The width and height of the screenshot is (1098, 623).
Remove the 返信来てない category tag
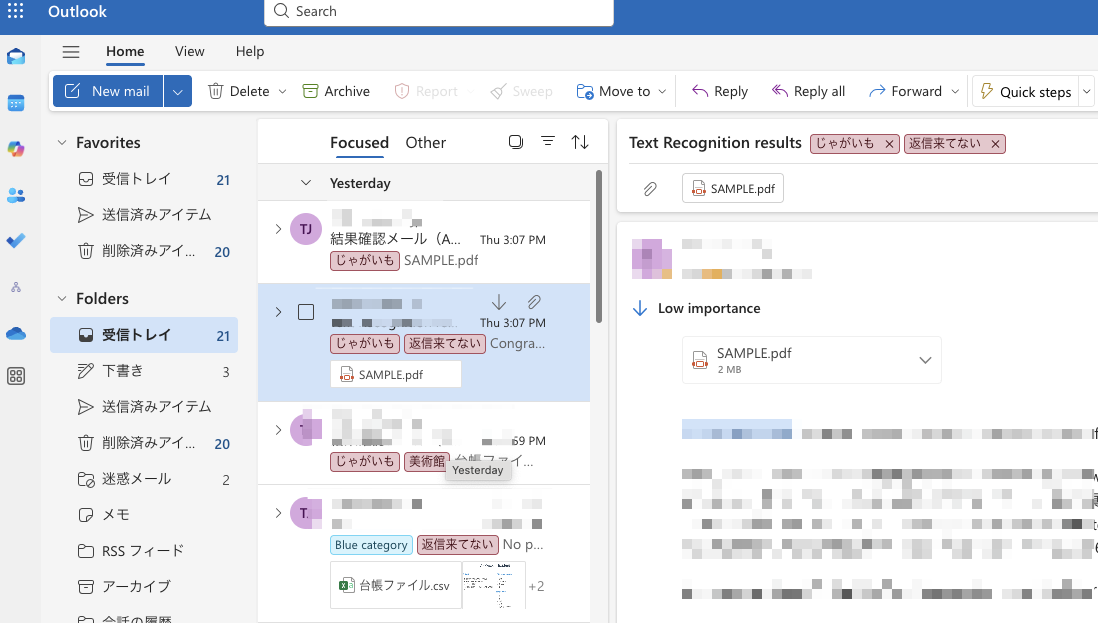(995, 144)
